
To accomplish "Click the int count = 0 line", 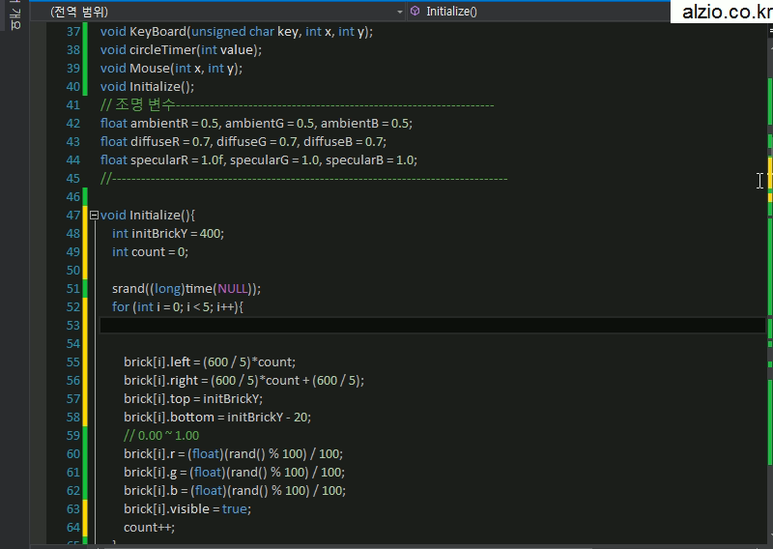I will click(x=150, y=252).
